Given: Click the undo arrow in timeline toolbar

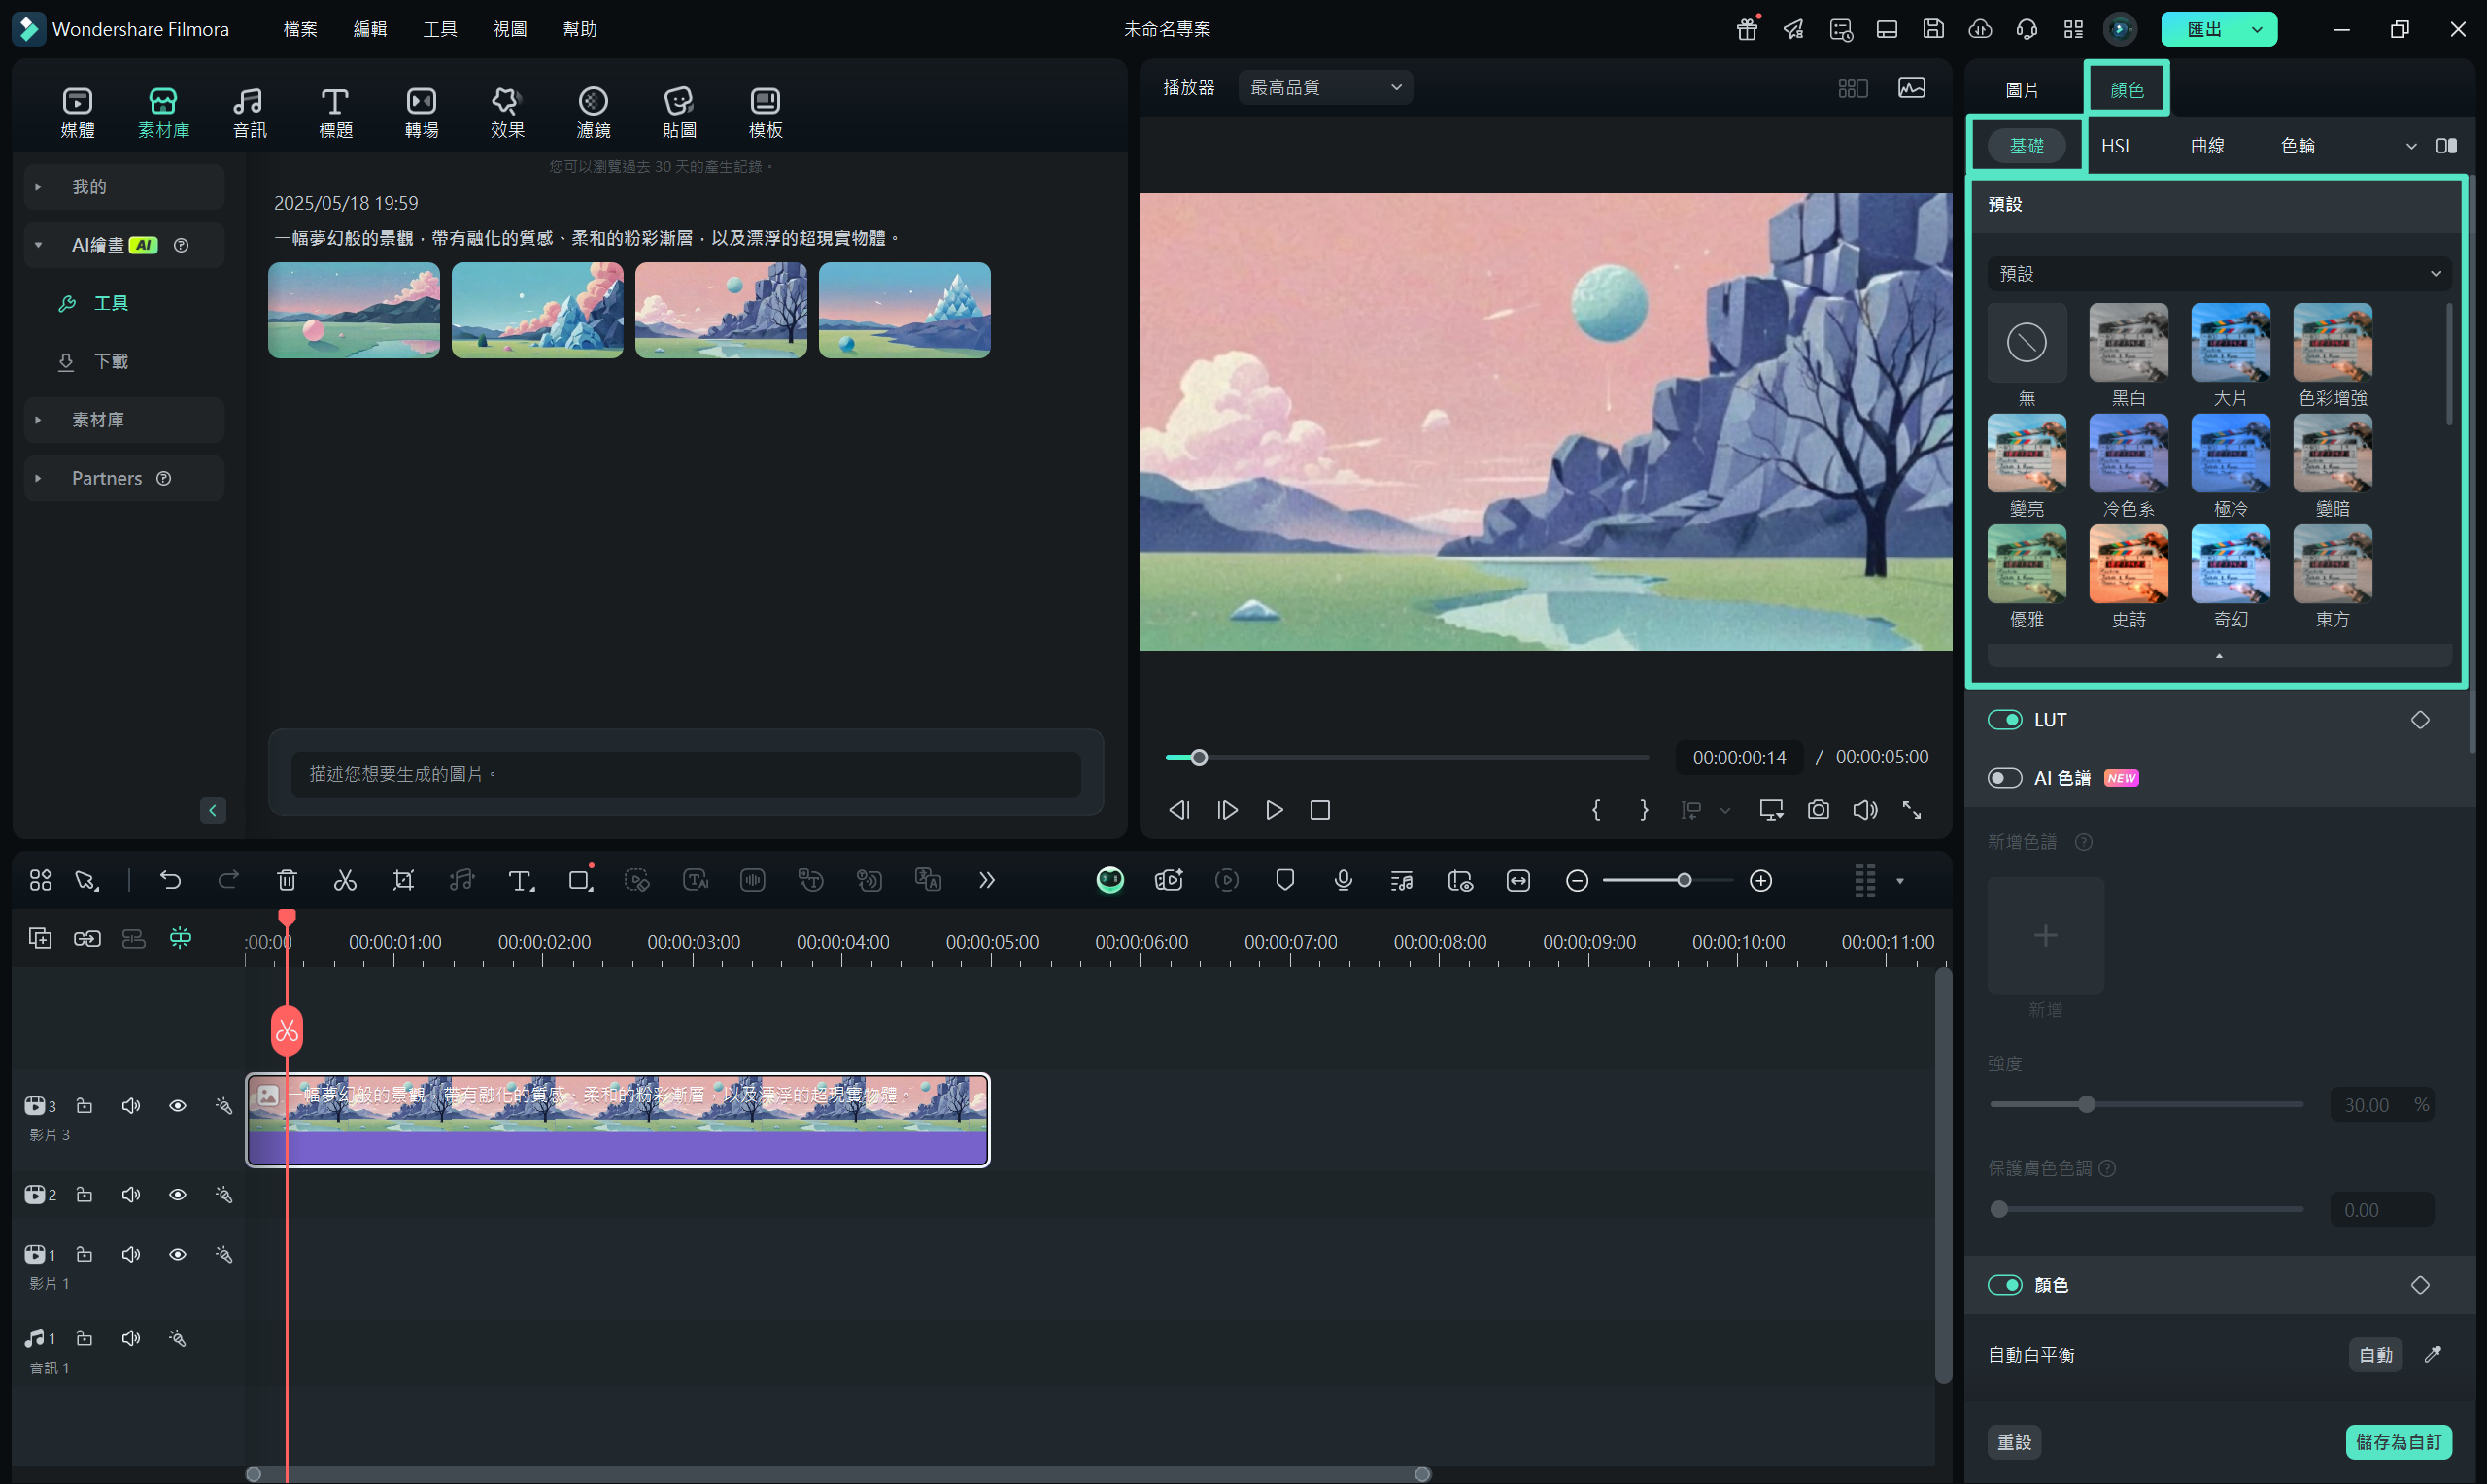Looking at the screenshot, I should 170,880.
